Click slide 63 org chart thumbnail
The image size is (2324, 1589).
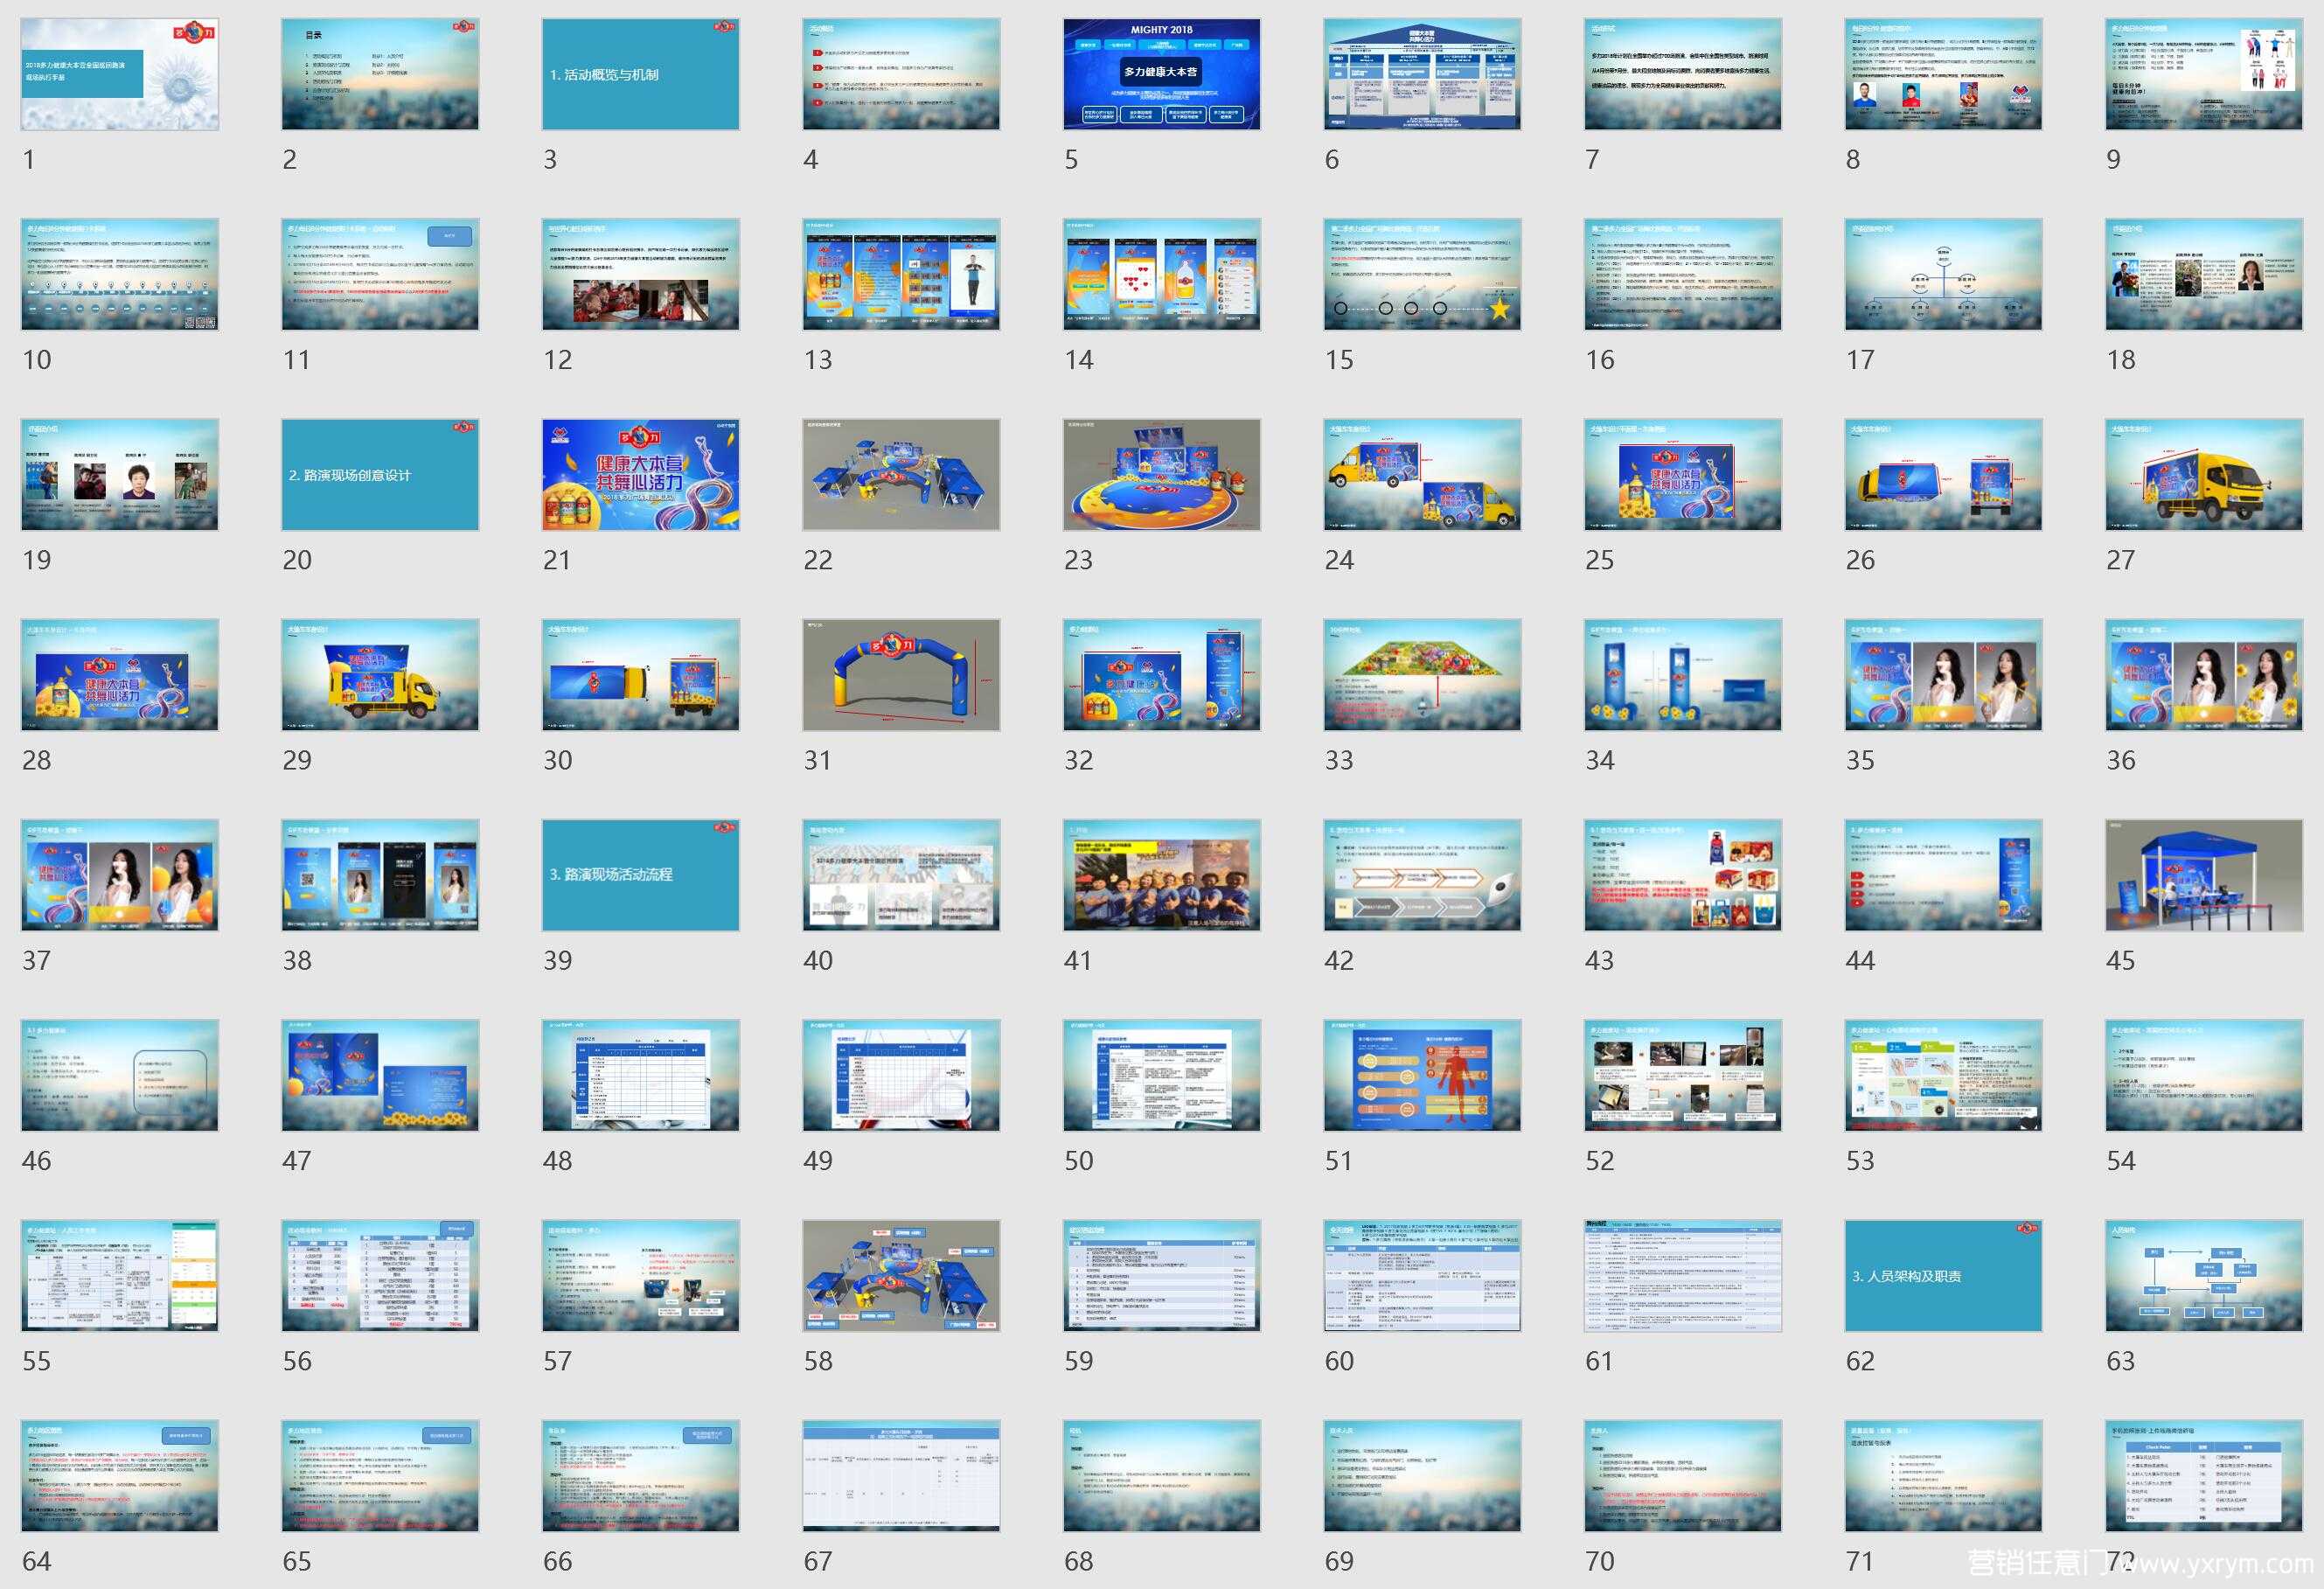click(x=2204, y=1275)
